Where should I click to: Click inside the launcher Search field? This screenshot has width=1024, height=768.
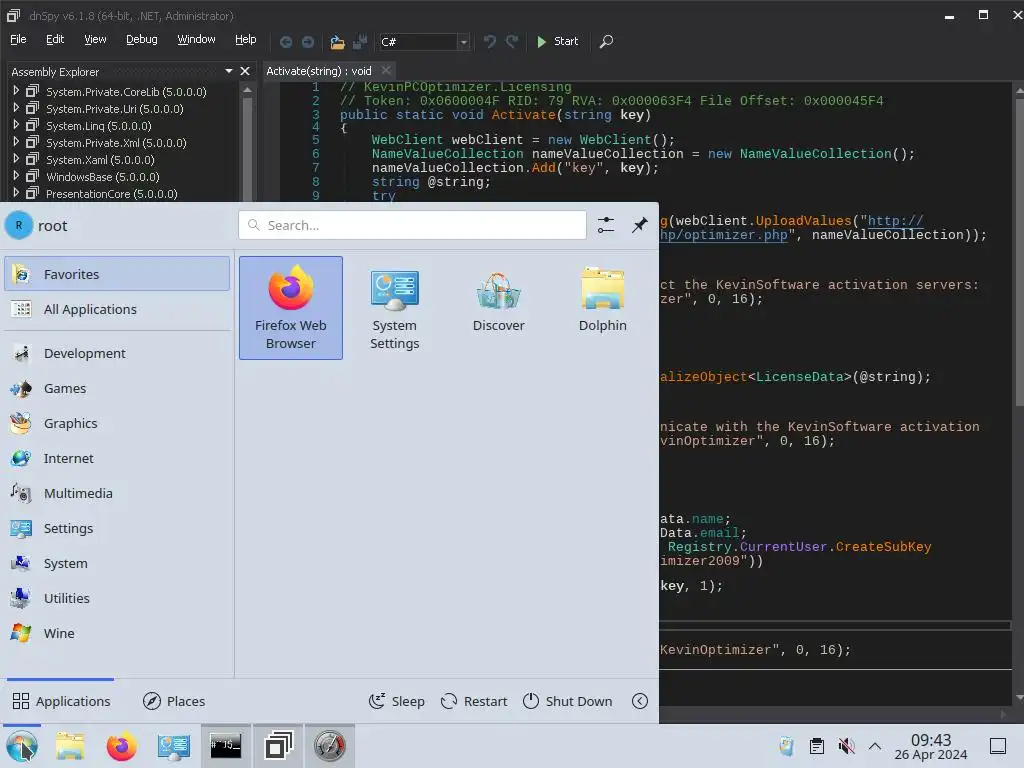(x=412, y=225)
